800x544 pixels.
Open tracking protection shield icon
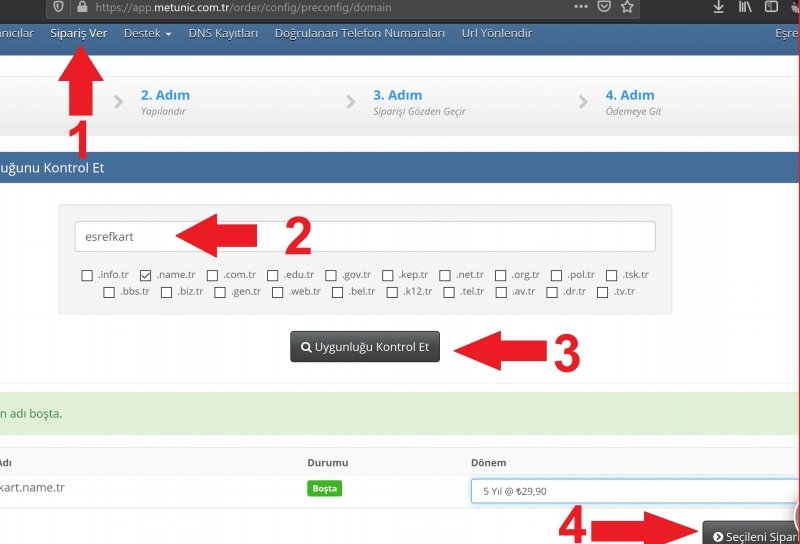pos(58,7)
